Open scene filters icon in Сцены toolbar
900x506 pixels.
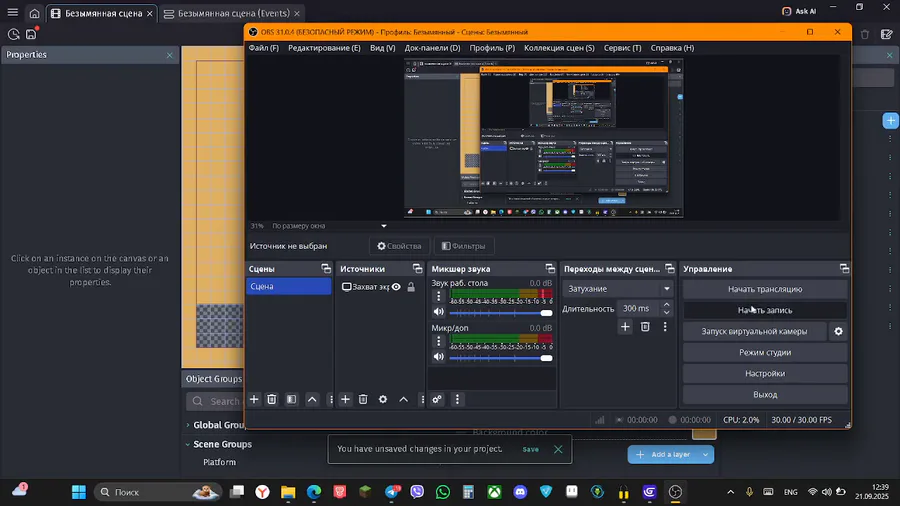[292, 399]
